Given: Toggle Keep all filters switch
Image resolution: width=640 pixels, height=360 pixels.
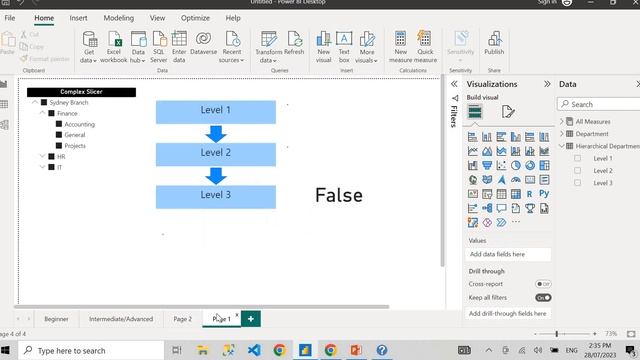Looking at the screenshot, I should 543,298.
